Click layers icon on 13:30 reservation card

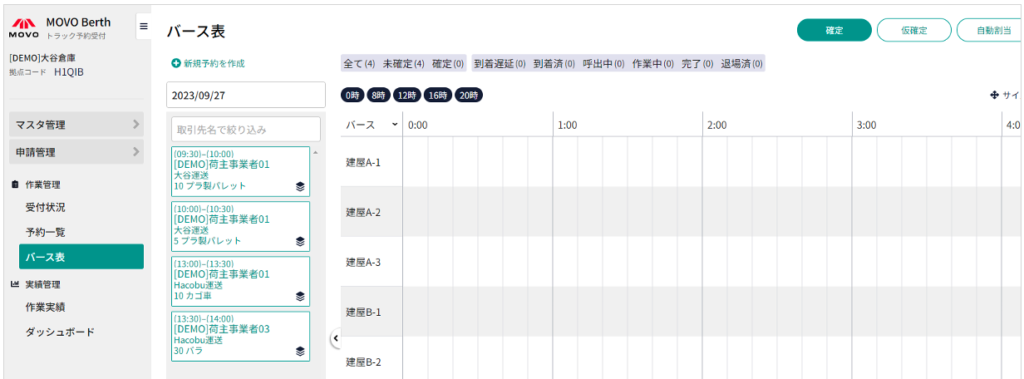coord(300,351)
